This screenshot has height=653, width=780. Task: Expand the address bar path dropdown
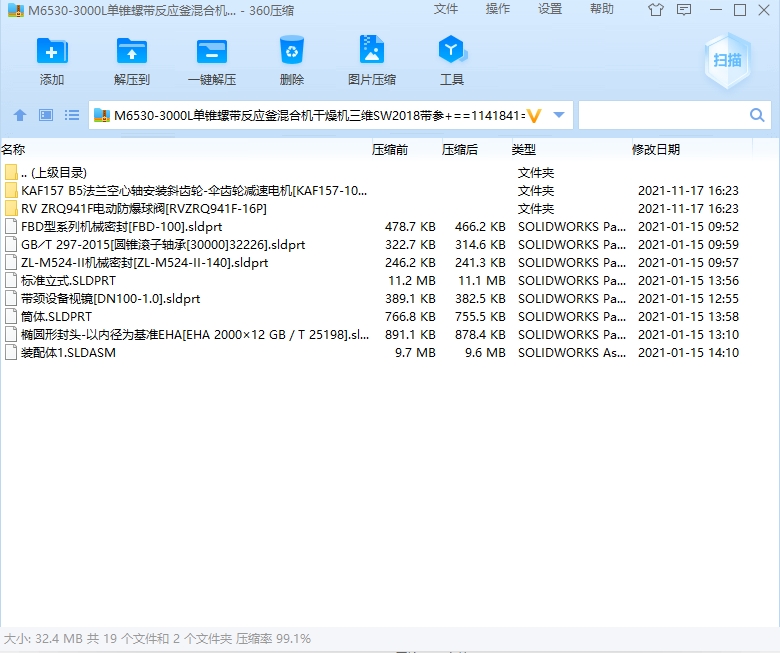[x=559, y=115]
